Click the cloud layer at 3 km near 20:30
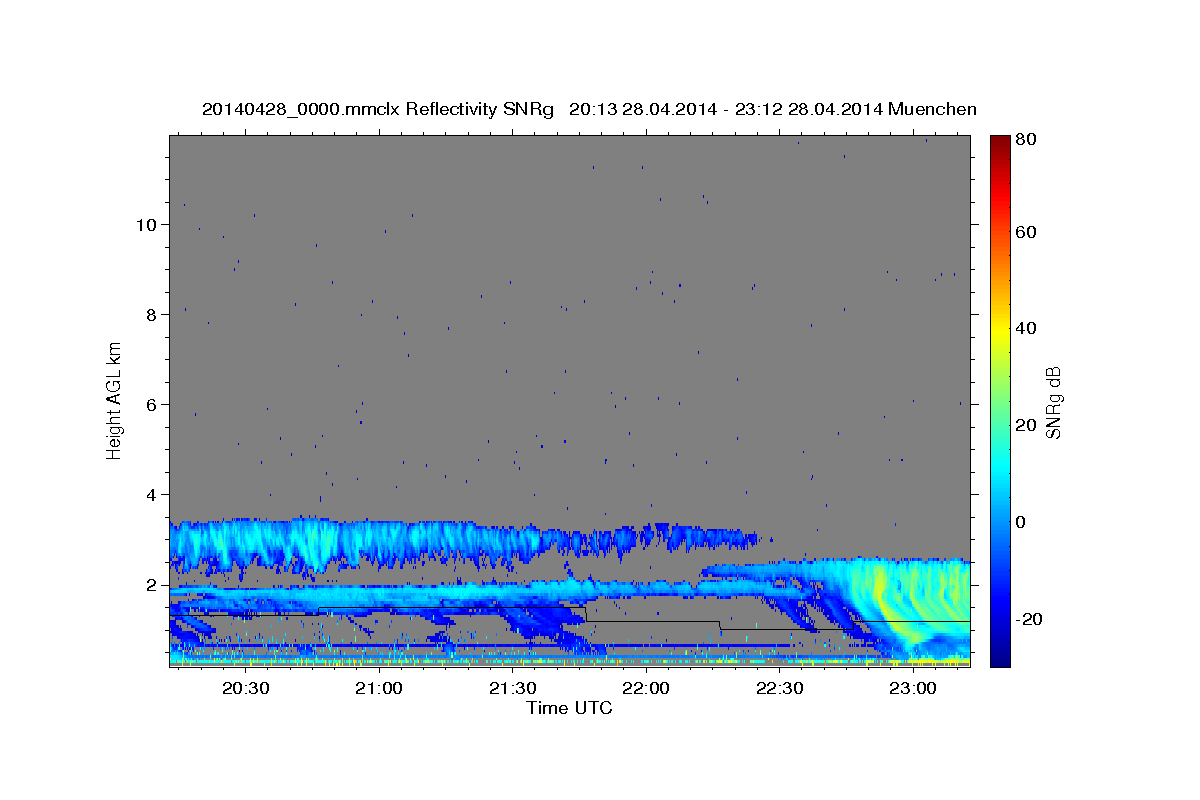1200x800 pixels. point(245,545)
